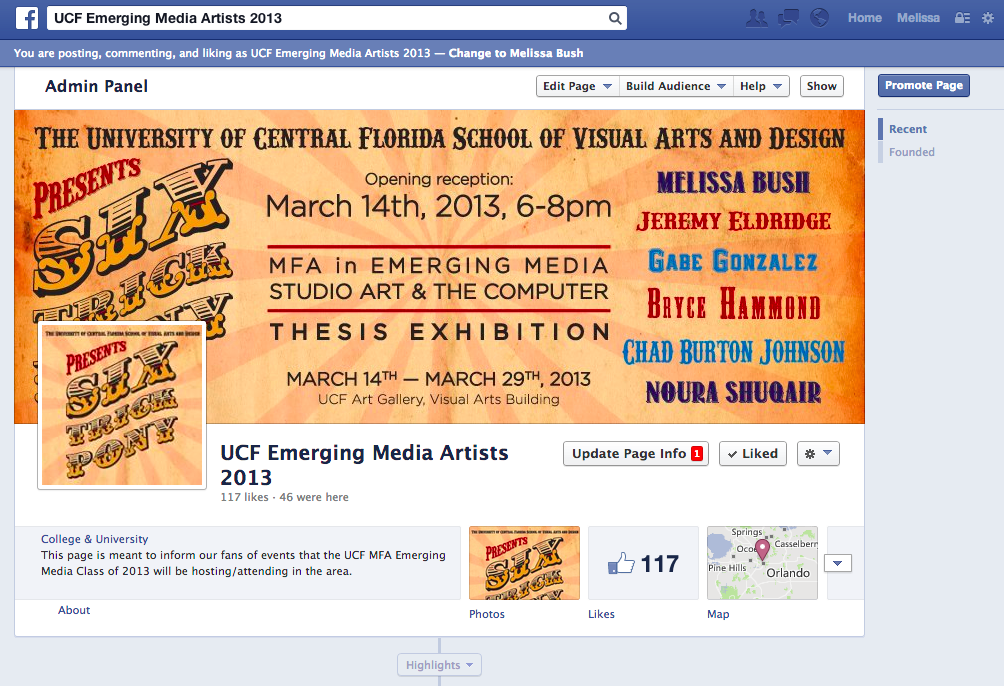Open the Edit Page dropdown

click(x=578, y=86)
